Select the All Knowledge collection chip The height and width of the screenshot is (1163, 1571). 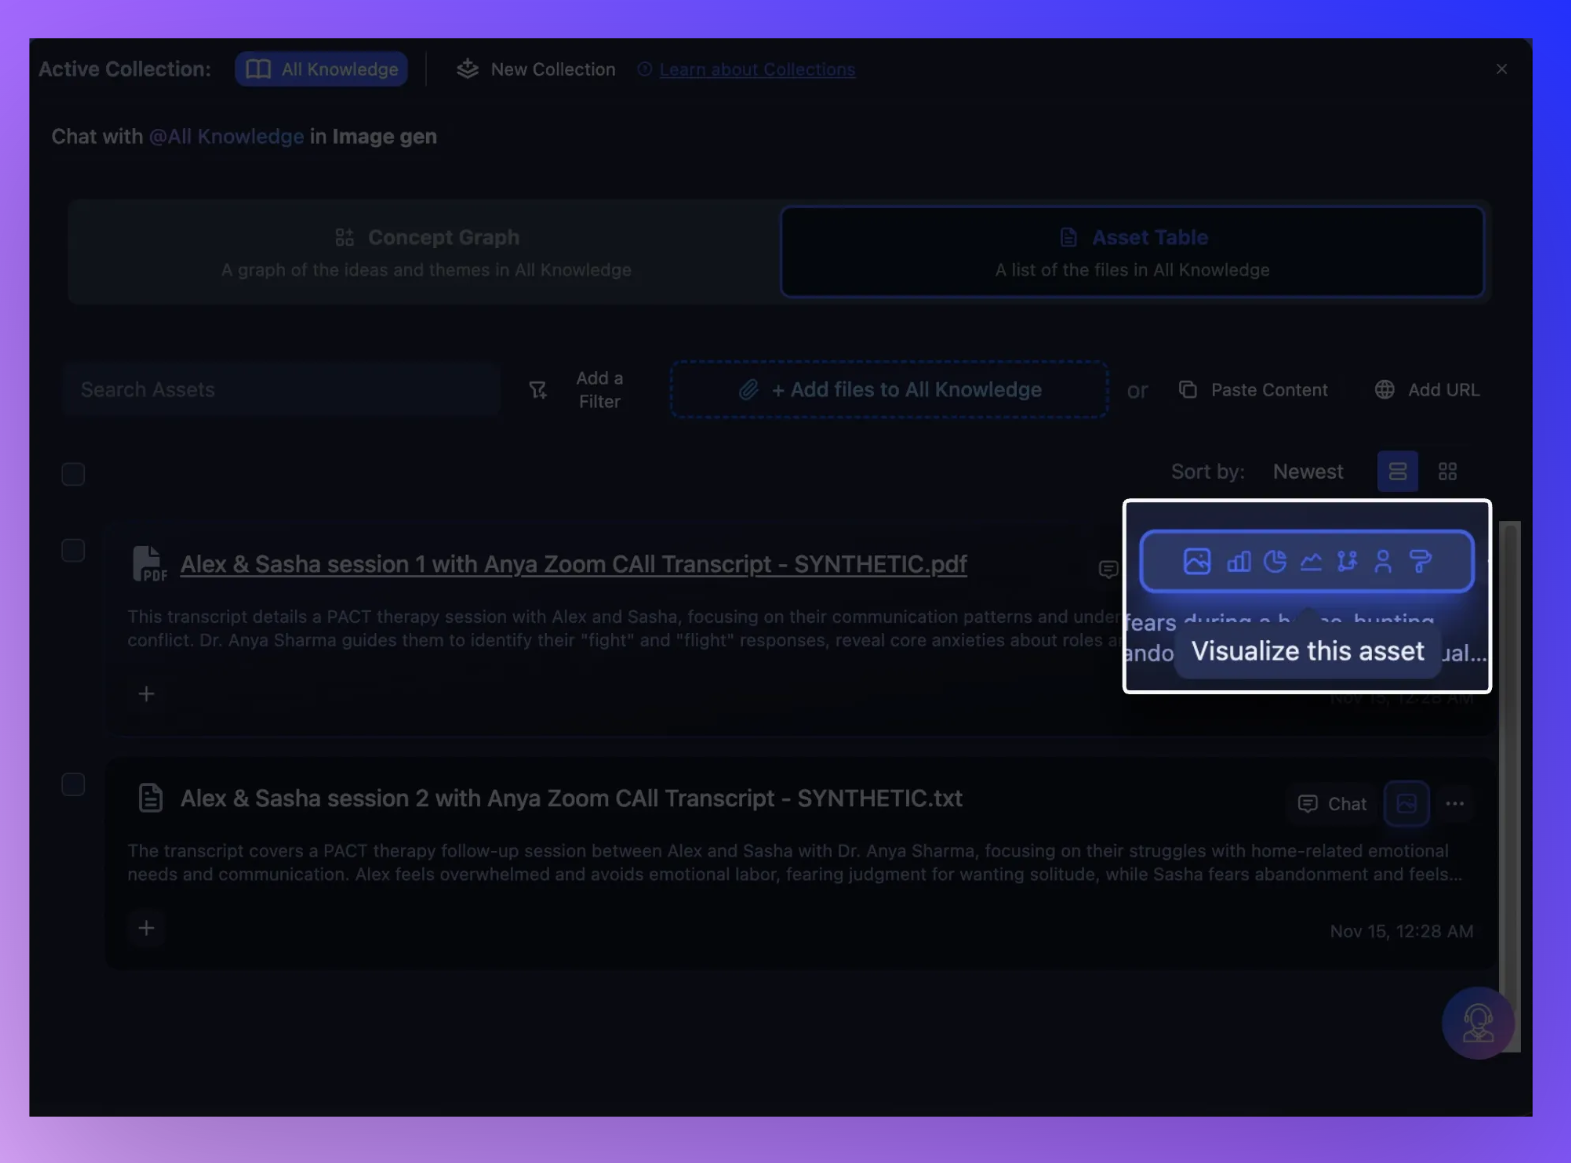click(321, 69)
